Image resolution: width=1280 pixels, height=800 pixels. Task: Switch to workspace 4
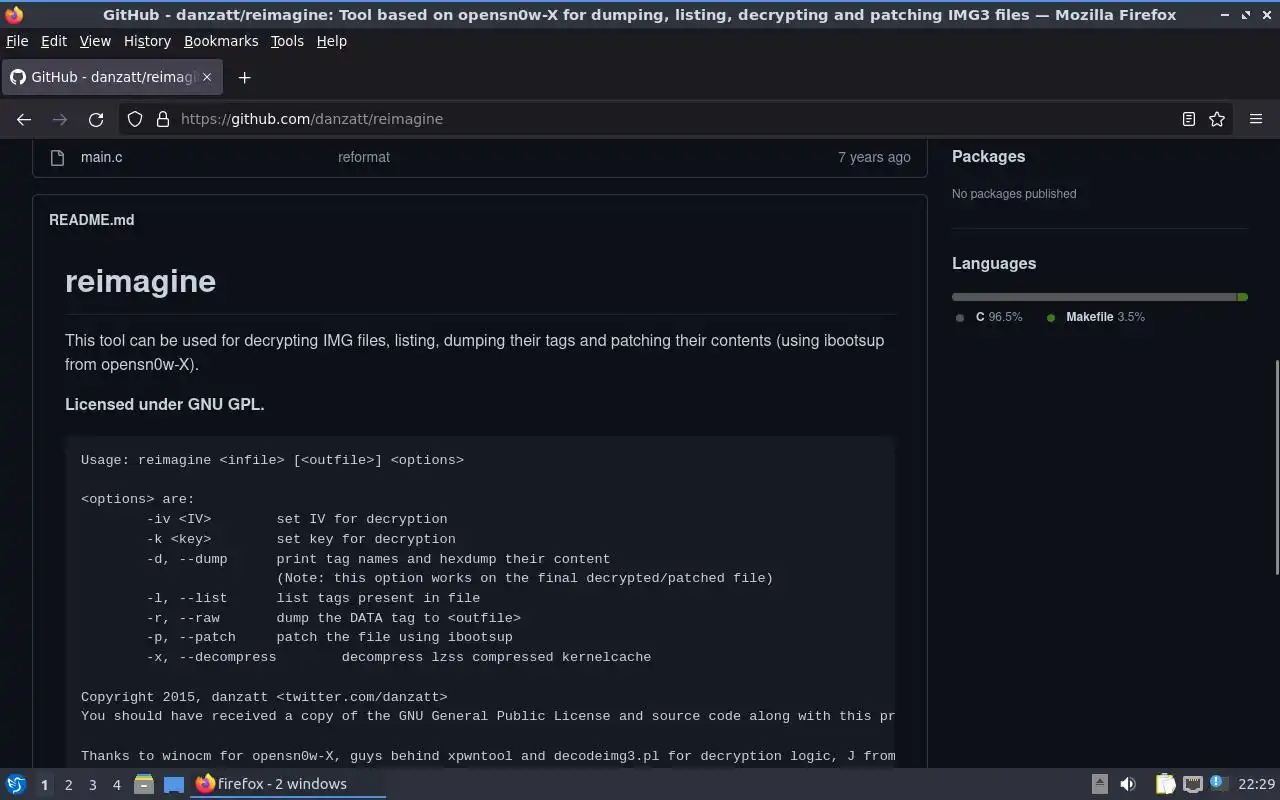point(116,785)
